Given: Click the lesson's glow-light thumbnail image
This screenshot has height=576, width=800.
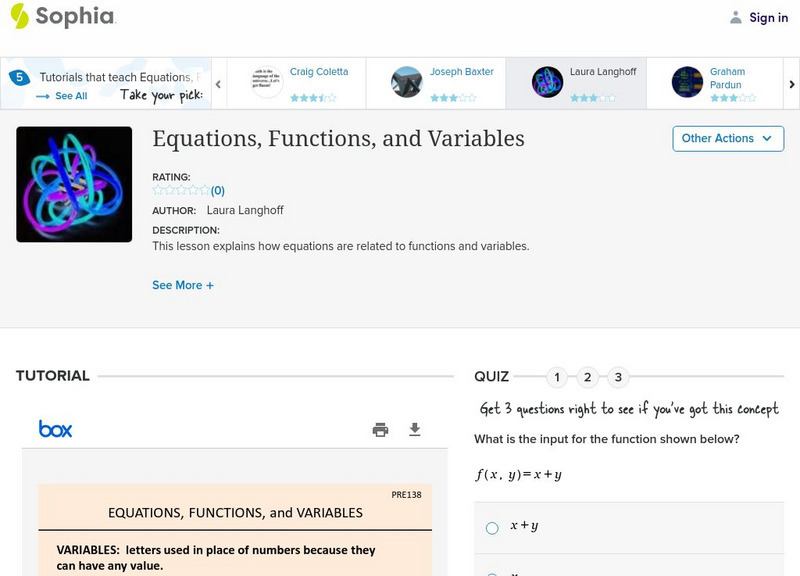Looking at the screenshot, I should pos(74,184).
